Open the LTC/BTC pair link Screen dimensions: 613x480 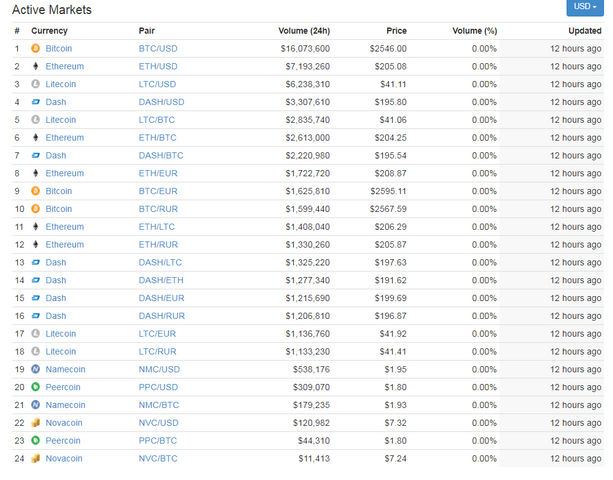[x=157, y=120]
